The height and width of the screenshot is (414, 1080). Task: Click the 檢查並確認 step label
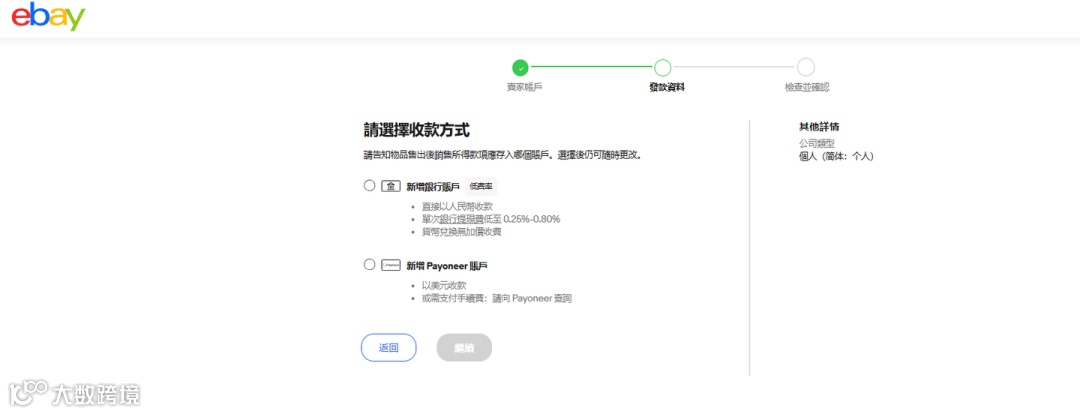click(x=807, y=87)
